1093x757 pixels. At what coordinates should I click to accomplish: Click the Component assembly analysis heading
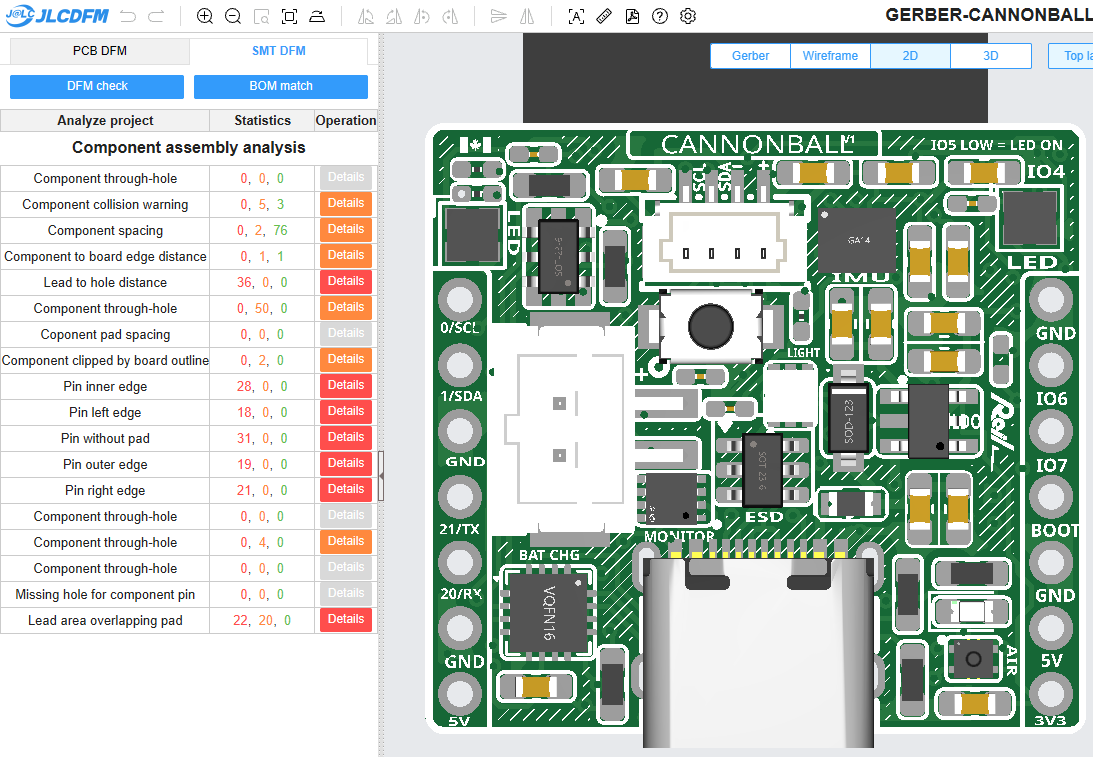pyautogui.click(x=189, y=148)
